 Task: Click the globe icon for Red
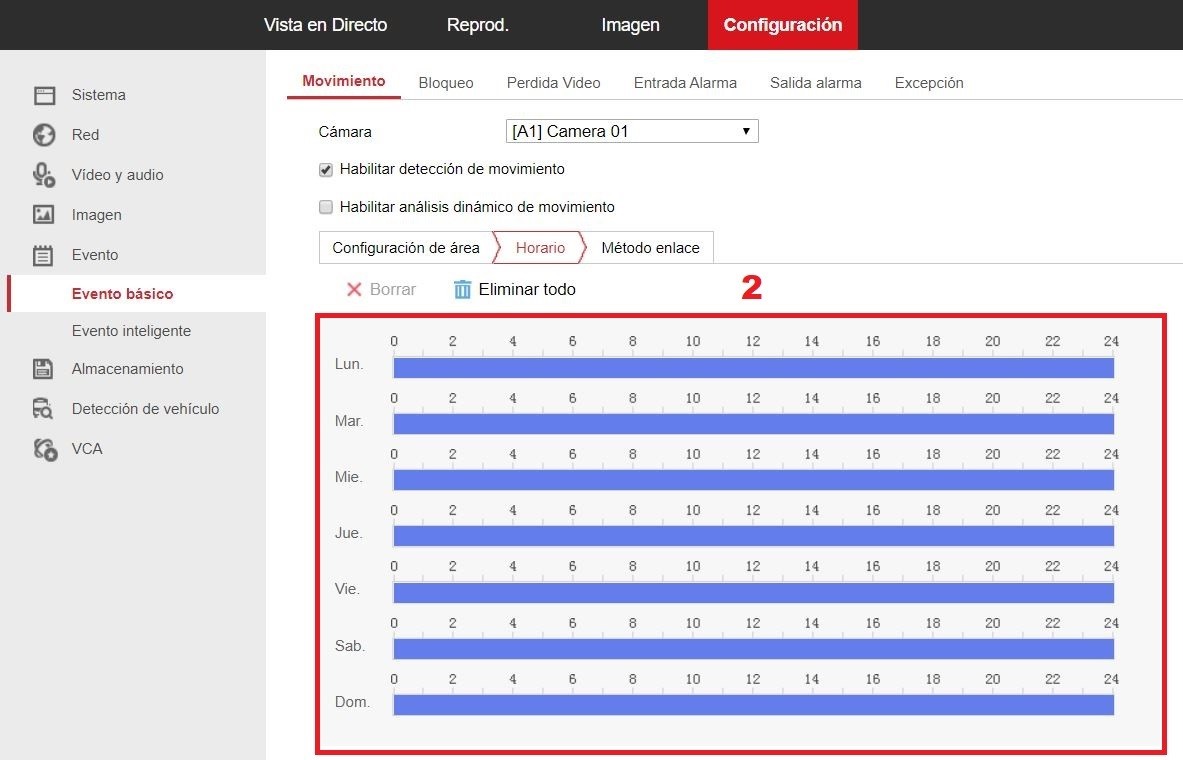[44, 135]
